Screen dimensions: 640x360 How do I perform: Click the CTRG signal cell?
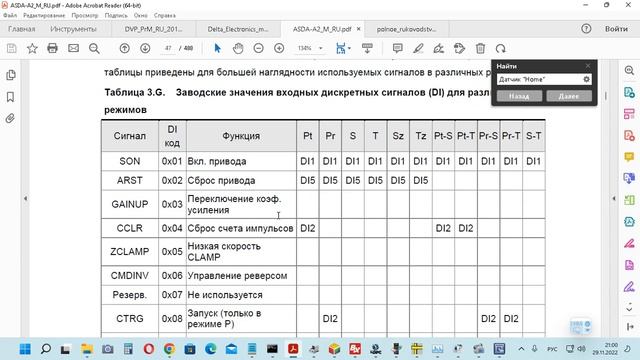(x=130, y=318)
